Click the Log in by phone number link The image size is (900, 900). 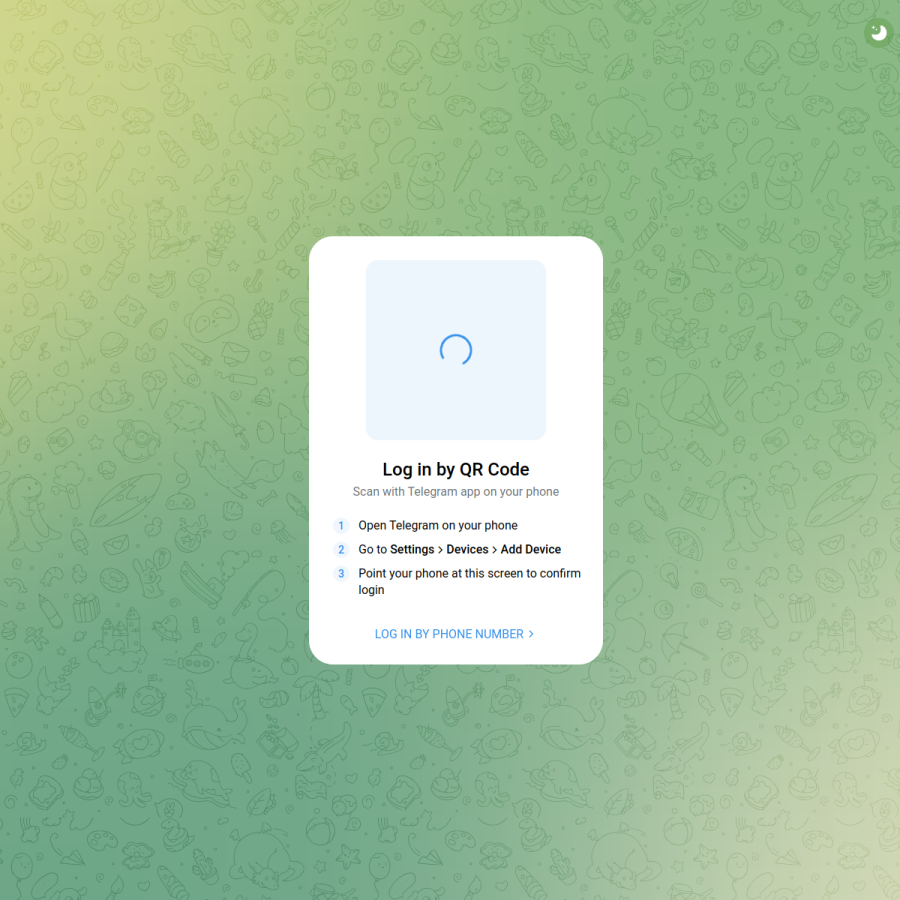[455, 634]
